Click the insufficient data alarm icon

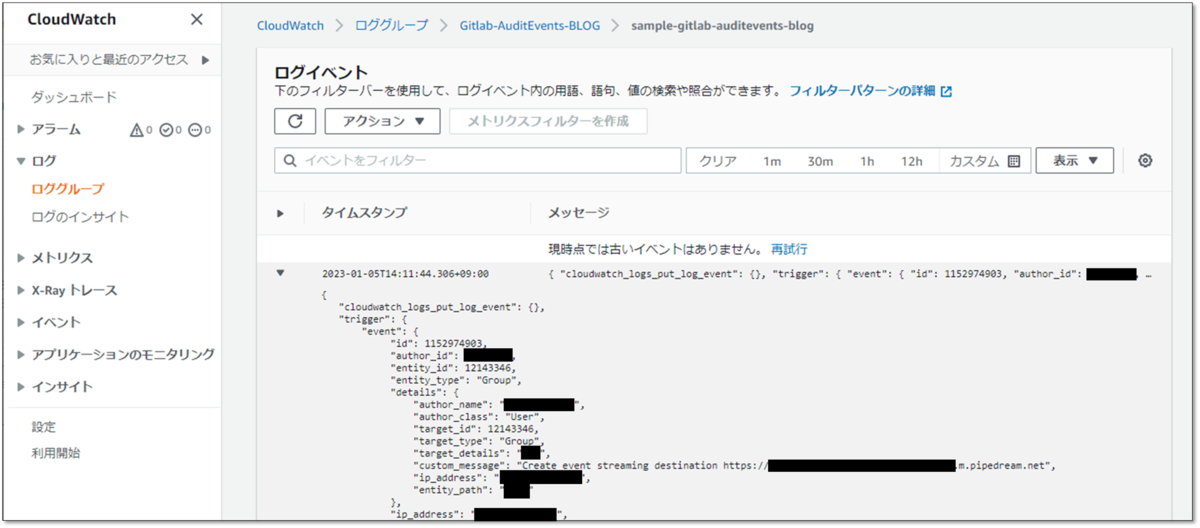point(194,130)
